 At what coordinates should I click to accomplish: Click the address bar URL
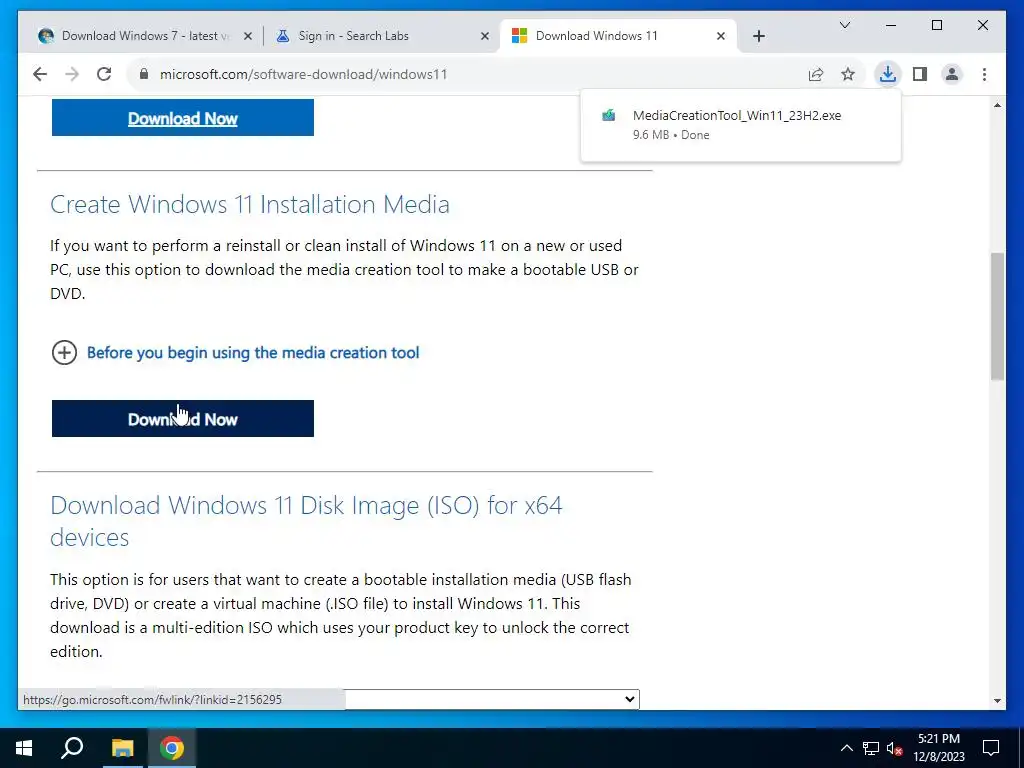click(304, 74)
